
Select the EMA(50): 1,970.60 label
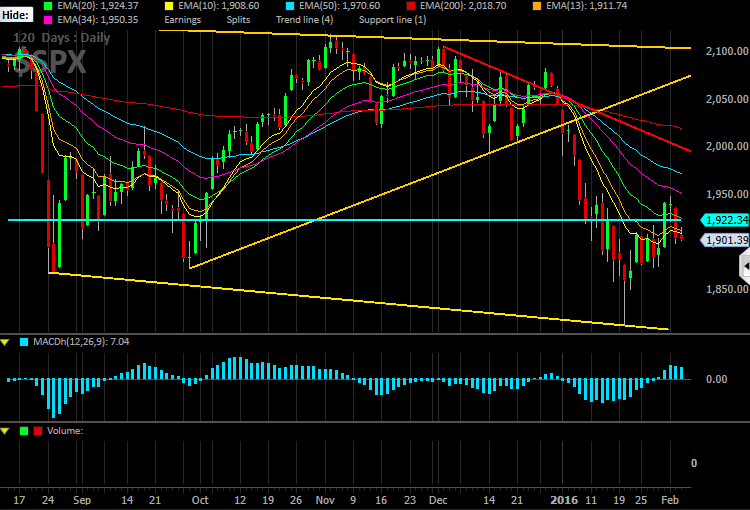tap(340, 6)
